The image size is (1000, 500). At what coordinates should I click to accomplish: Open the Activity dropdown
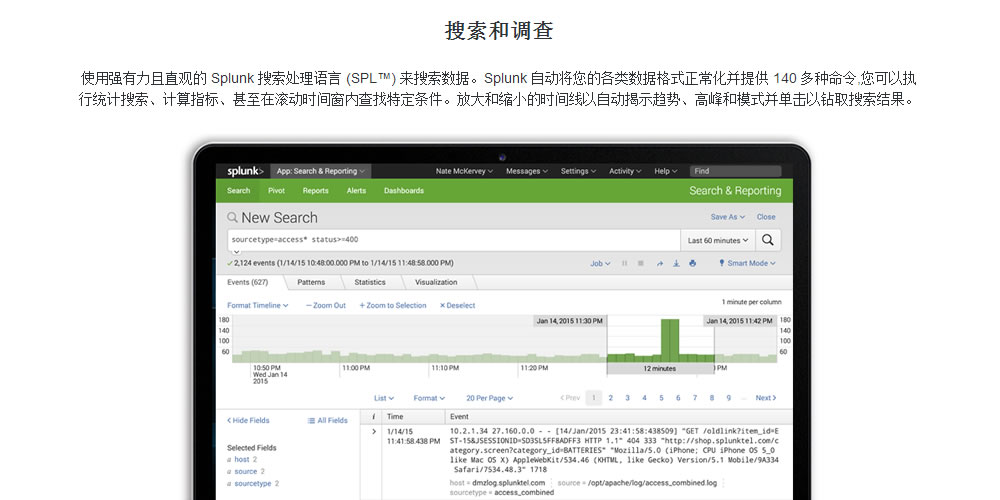[x=625, y=171]
